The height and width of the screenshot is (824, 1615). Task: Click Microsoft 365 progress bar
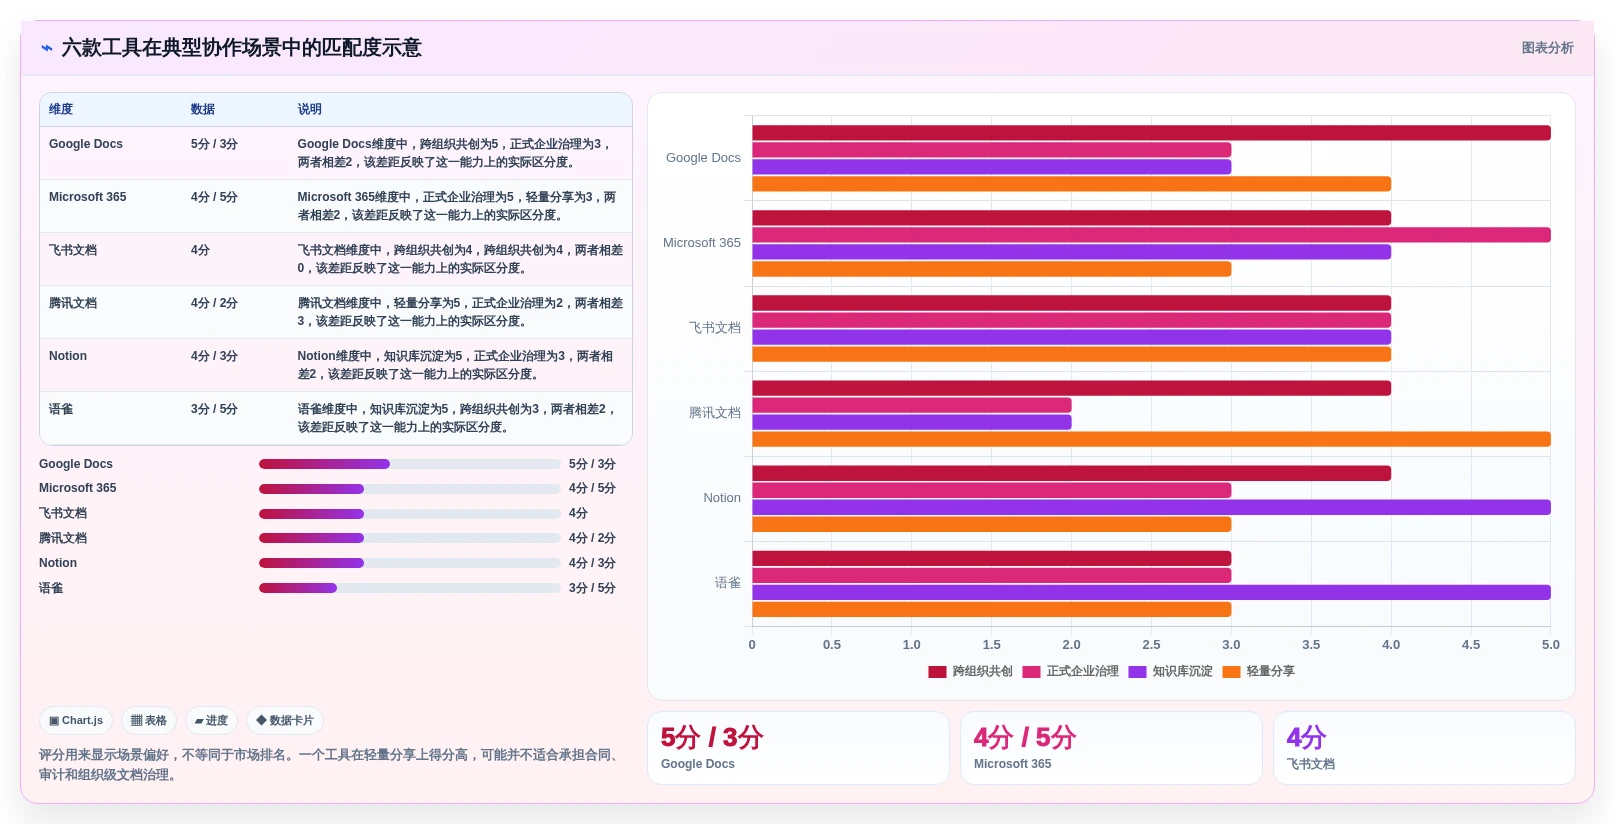click(410, 488)
